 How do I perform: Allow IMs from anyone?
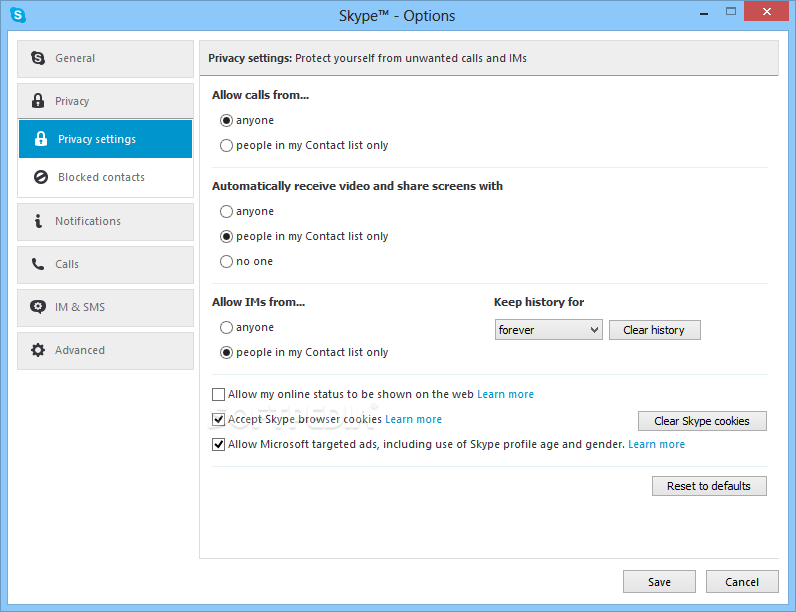[x=226, y=327]
